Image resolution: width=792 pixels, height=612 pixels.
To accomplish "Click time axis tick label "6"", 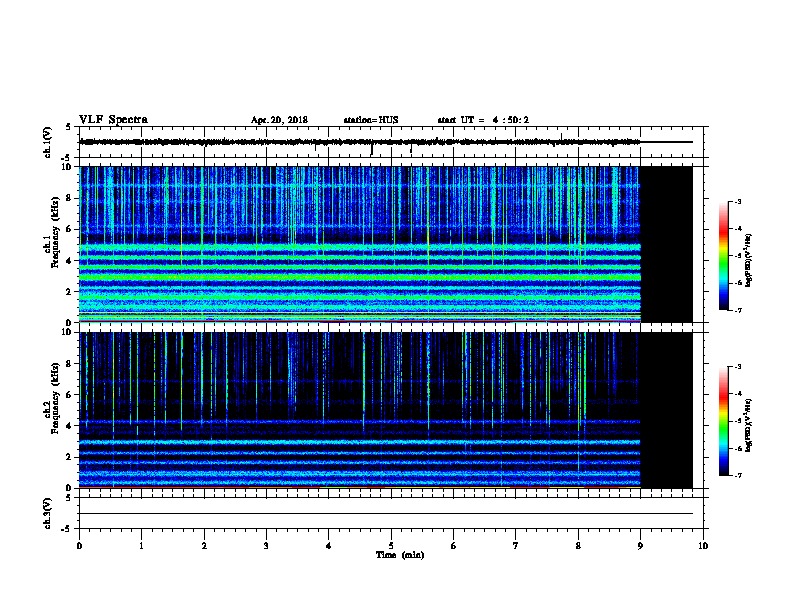I will click(x=453, y=545).
